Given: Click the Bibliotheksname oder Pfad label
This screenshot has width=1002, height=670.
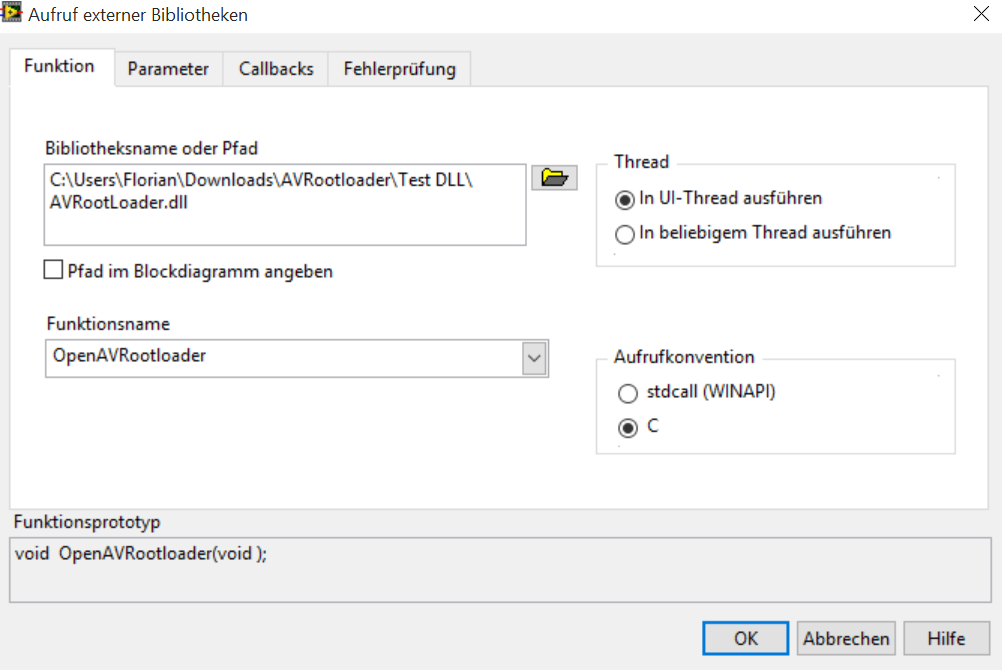Looking at the screenshot, I should click(151, 148).
